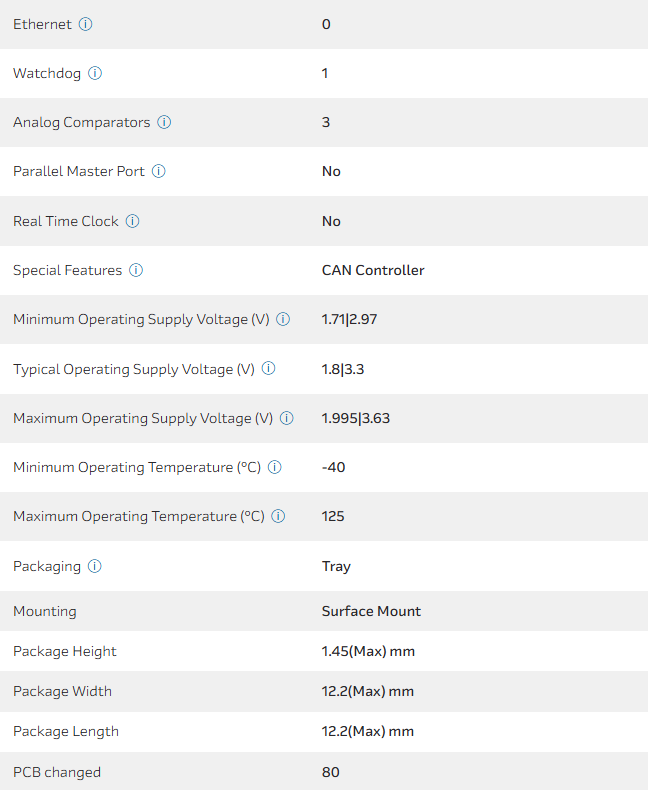
Task: Click the Surface Mount mounting value
Action: (x=371, y=611)
